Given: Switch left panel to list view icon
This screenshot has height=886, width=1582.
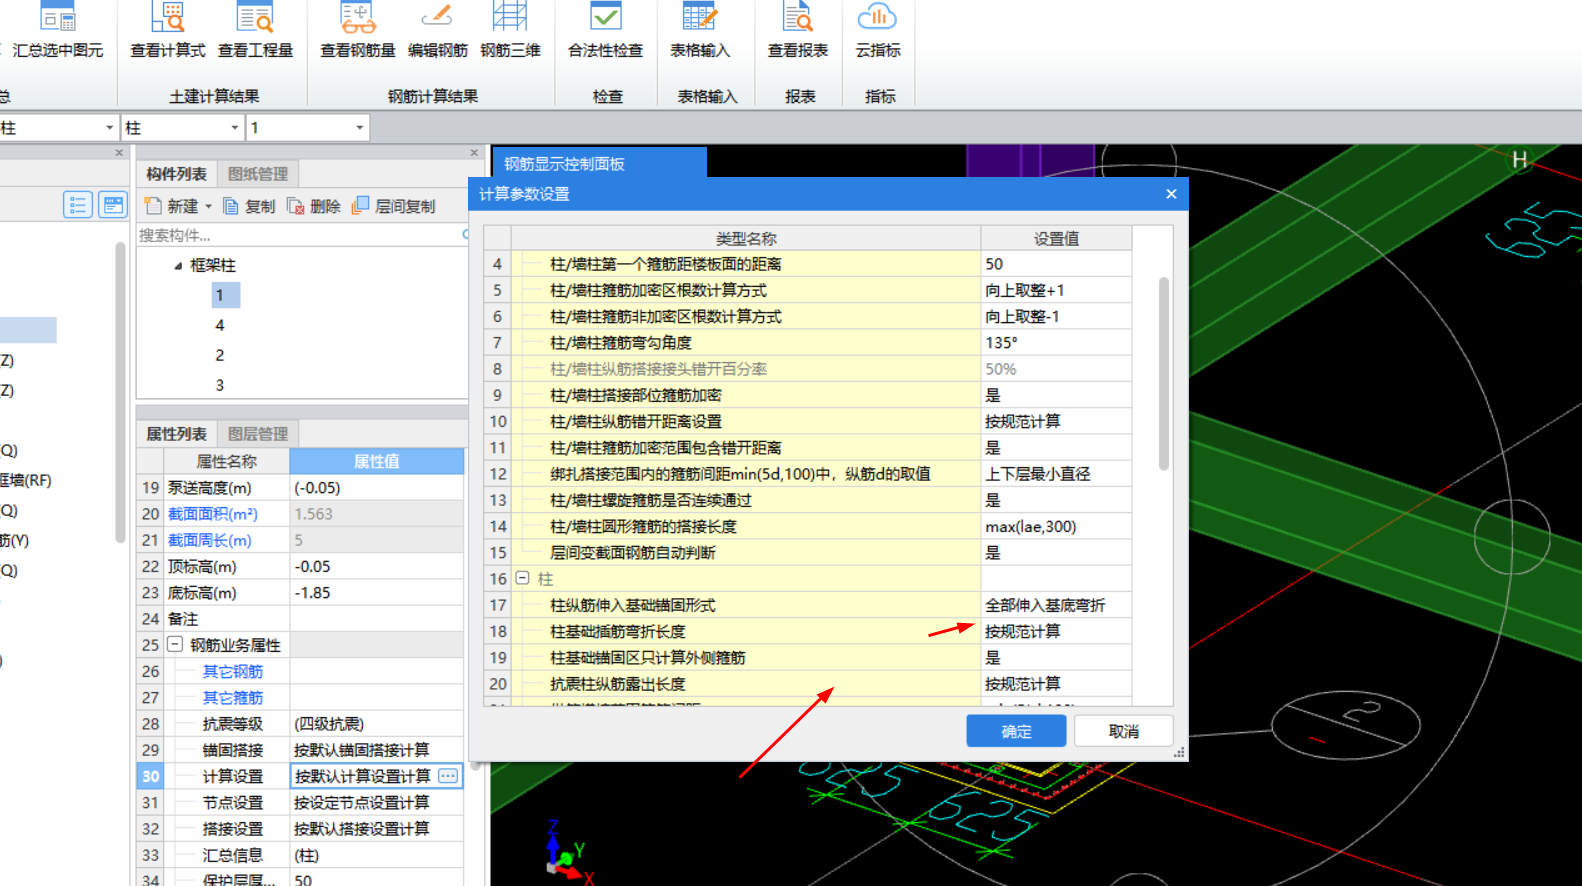Looking at the screenshot, I should 77,205.
